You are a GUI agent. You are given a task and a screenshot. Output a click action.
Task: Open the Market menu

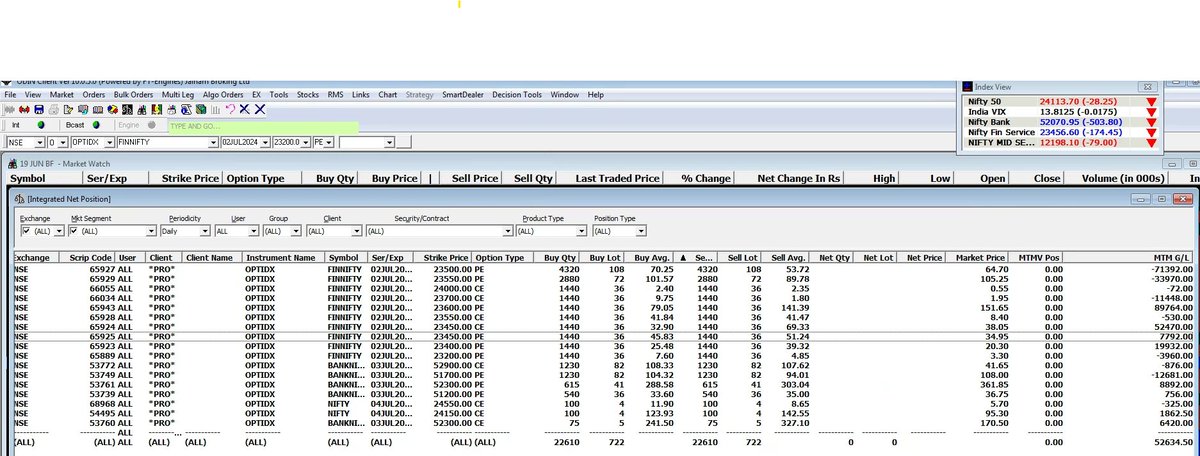tap(62, 94)
